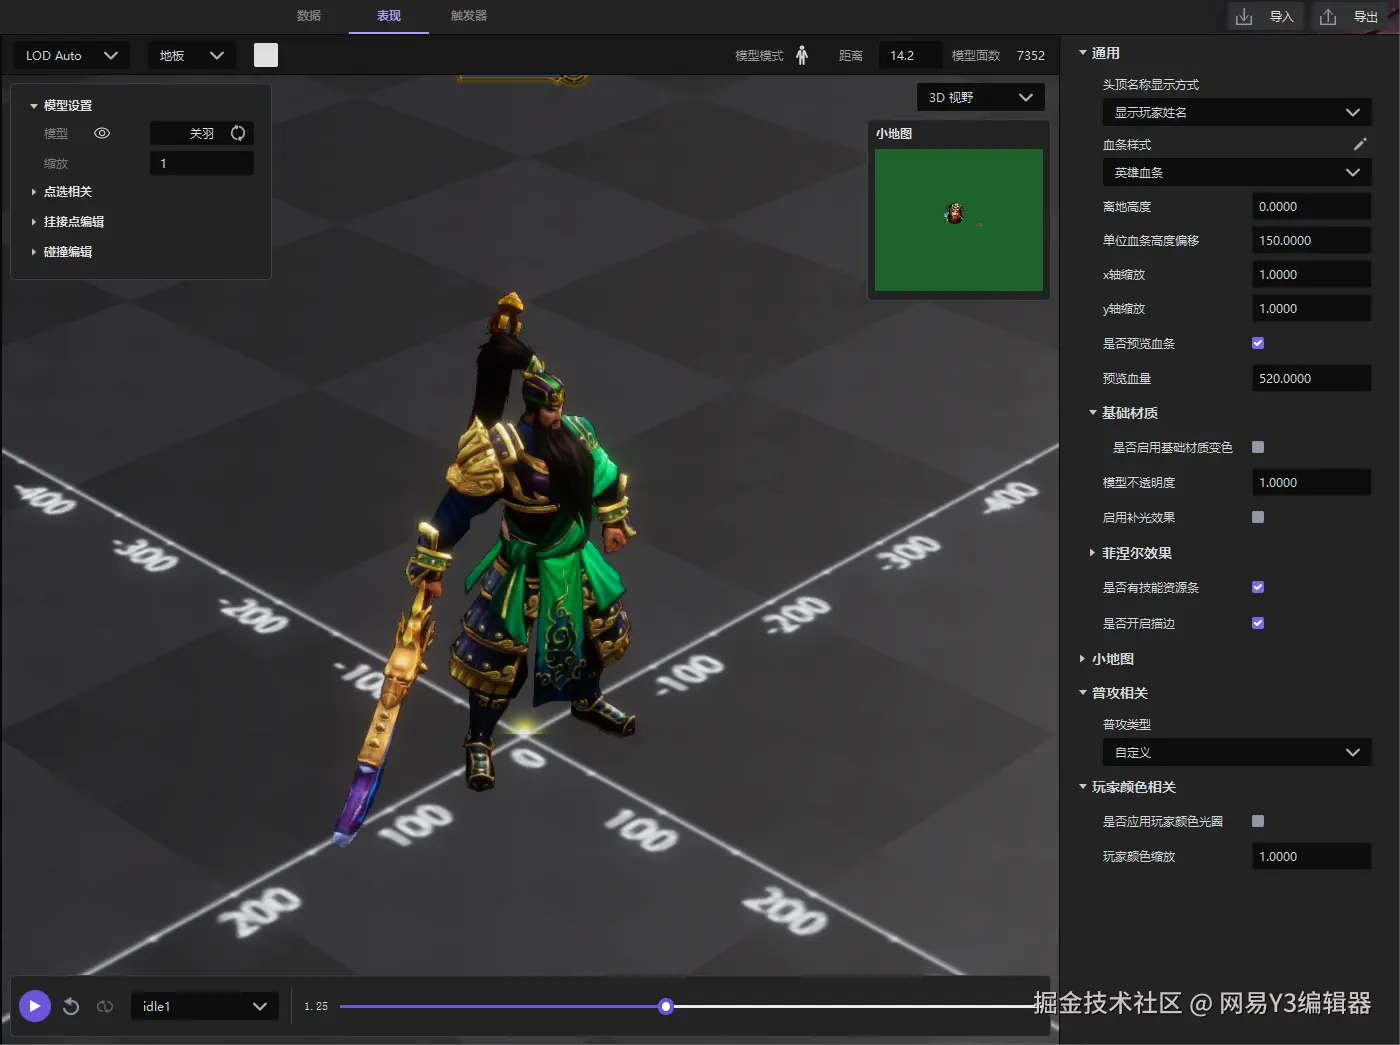Click the animation timeline slider handle

(666, 1006)
